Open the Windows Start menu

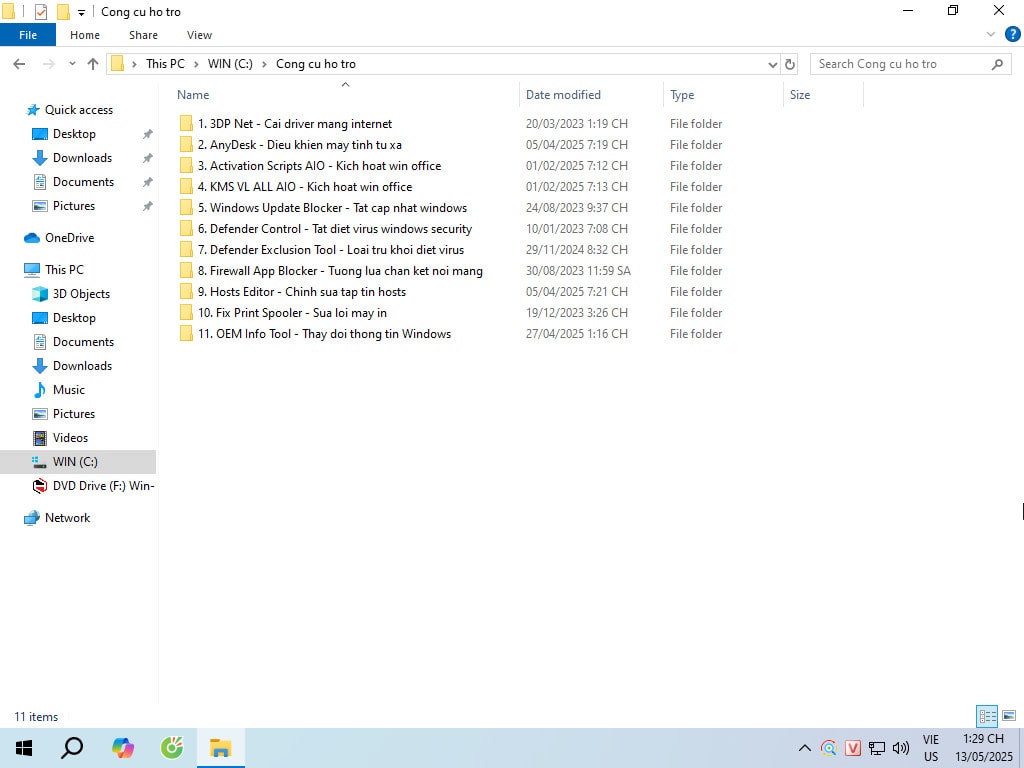24,748
